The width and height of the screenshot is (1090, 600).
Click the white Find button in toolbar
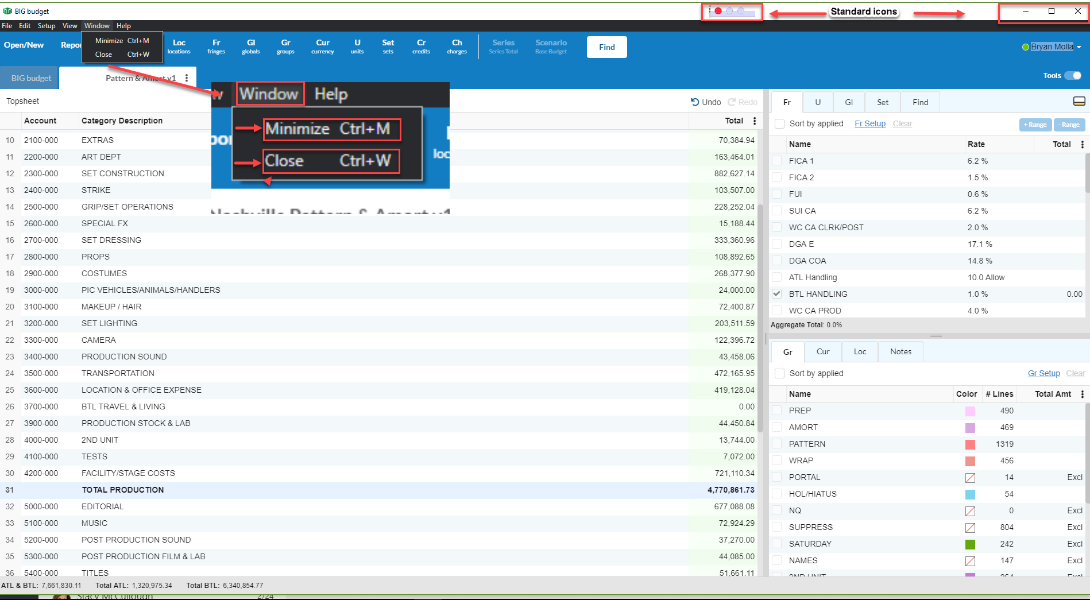click(607, 47)
